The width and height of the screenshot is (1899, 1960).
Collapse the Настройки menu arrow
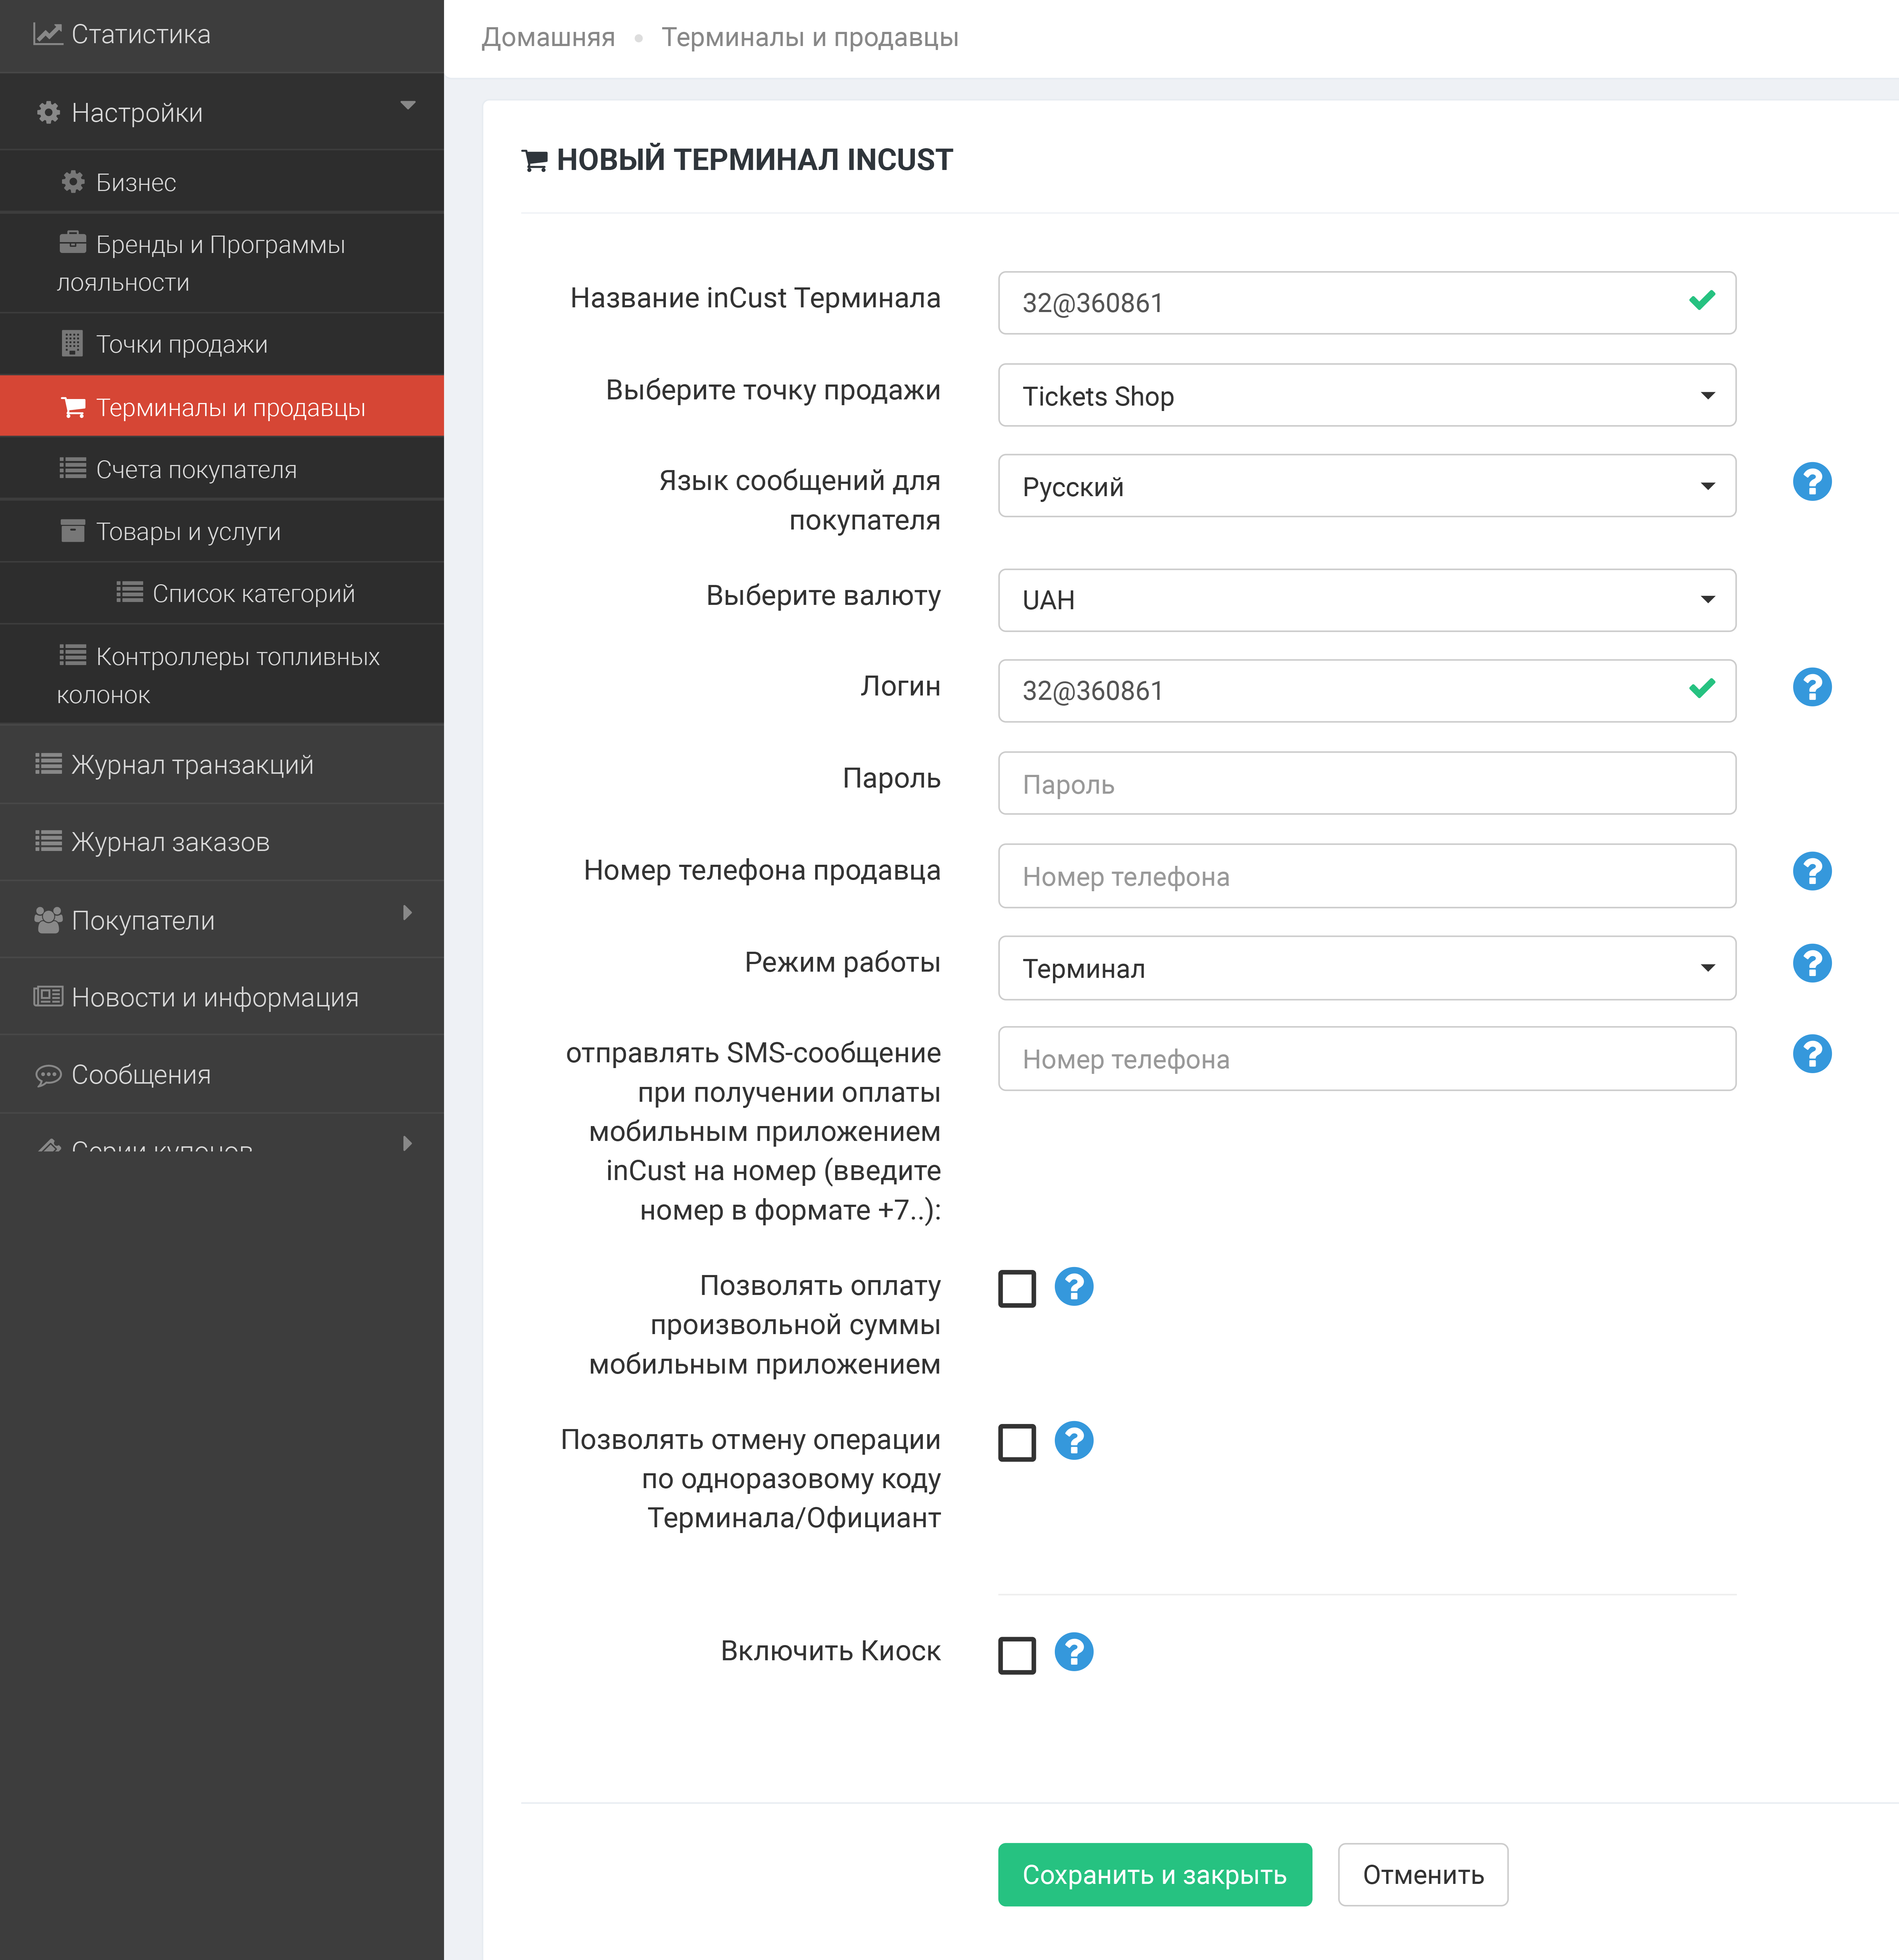[408, 105]
